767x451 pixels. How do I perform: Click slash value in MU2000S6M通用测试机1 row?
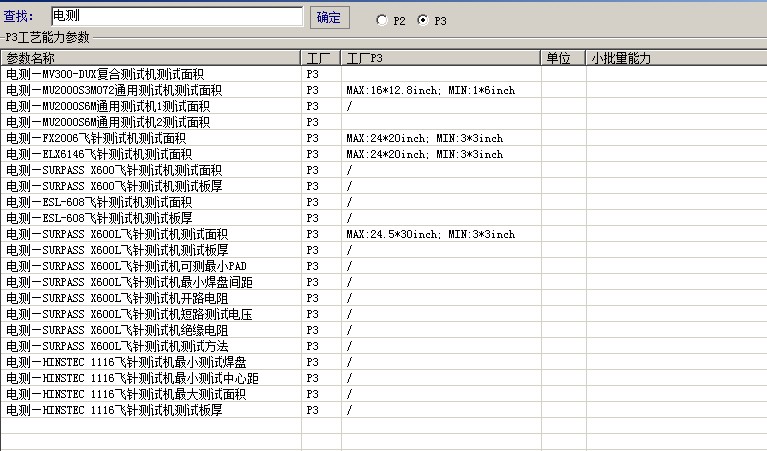coord(349,106)
